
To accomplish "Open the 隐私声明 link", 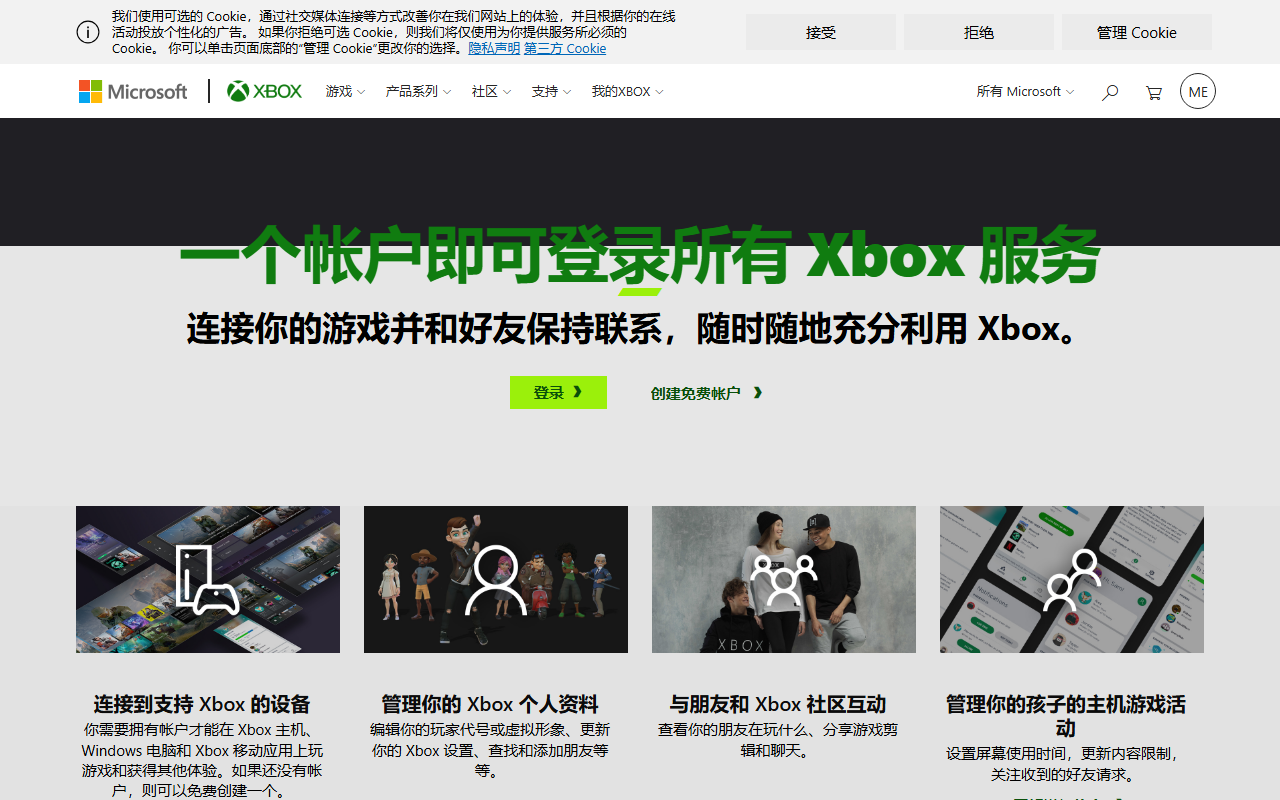I will tap(494, 48).
